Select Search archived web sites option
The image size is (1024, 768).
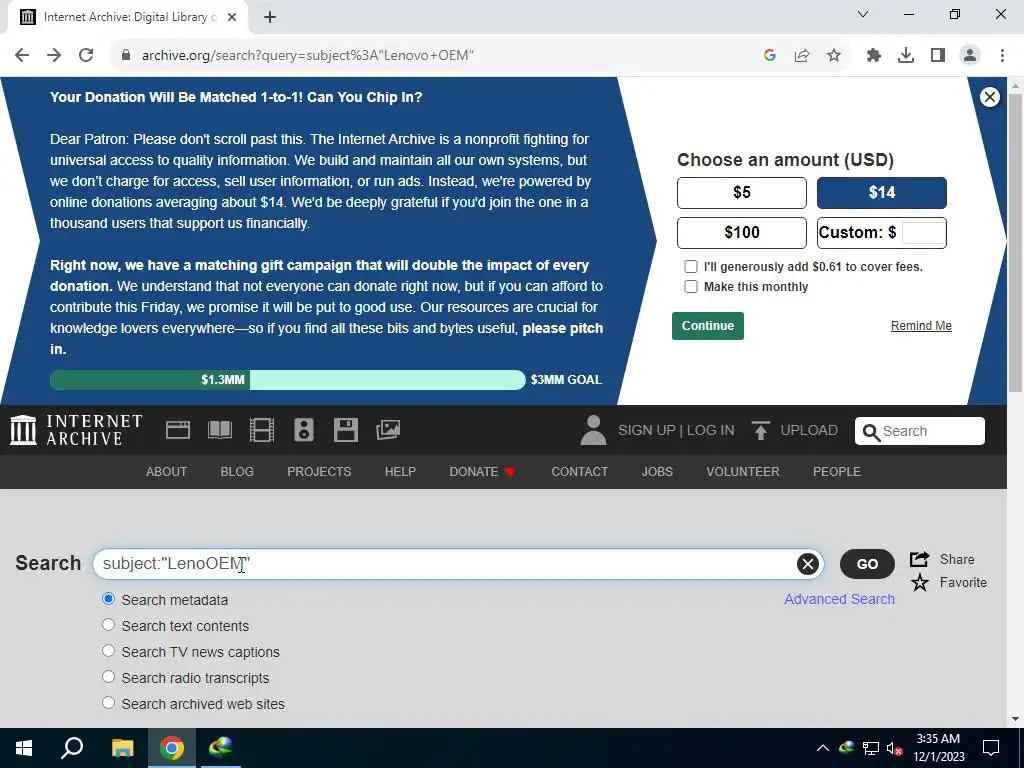click(108, 703)
